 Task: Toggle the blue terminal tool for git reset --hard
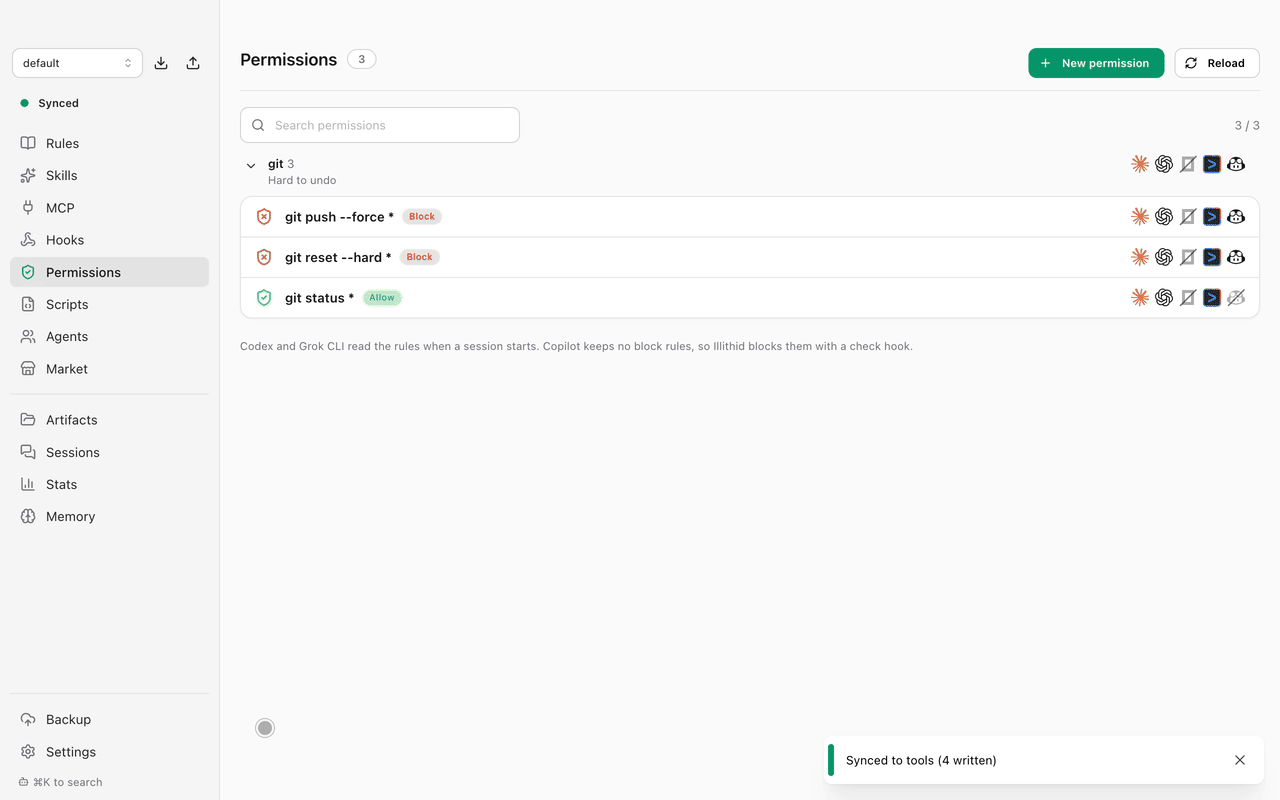[1212, 257]
